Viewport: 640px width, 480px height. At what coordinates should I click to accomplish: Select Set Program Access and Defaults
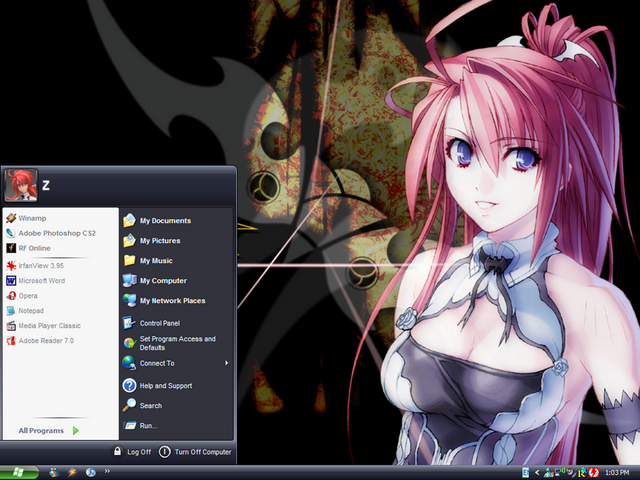169,343
